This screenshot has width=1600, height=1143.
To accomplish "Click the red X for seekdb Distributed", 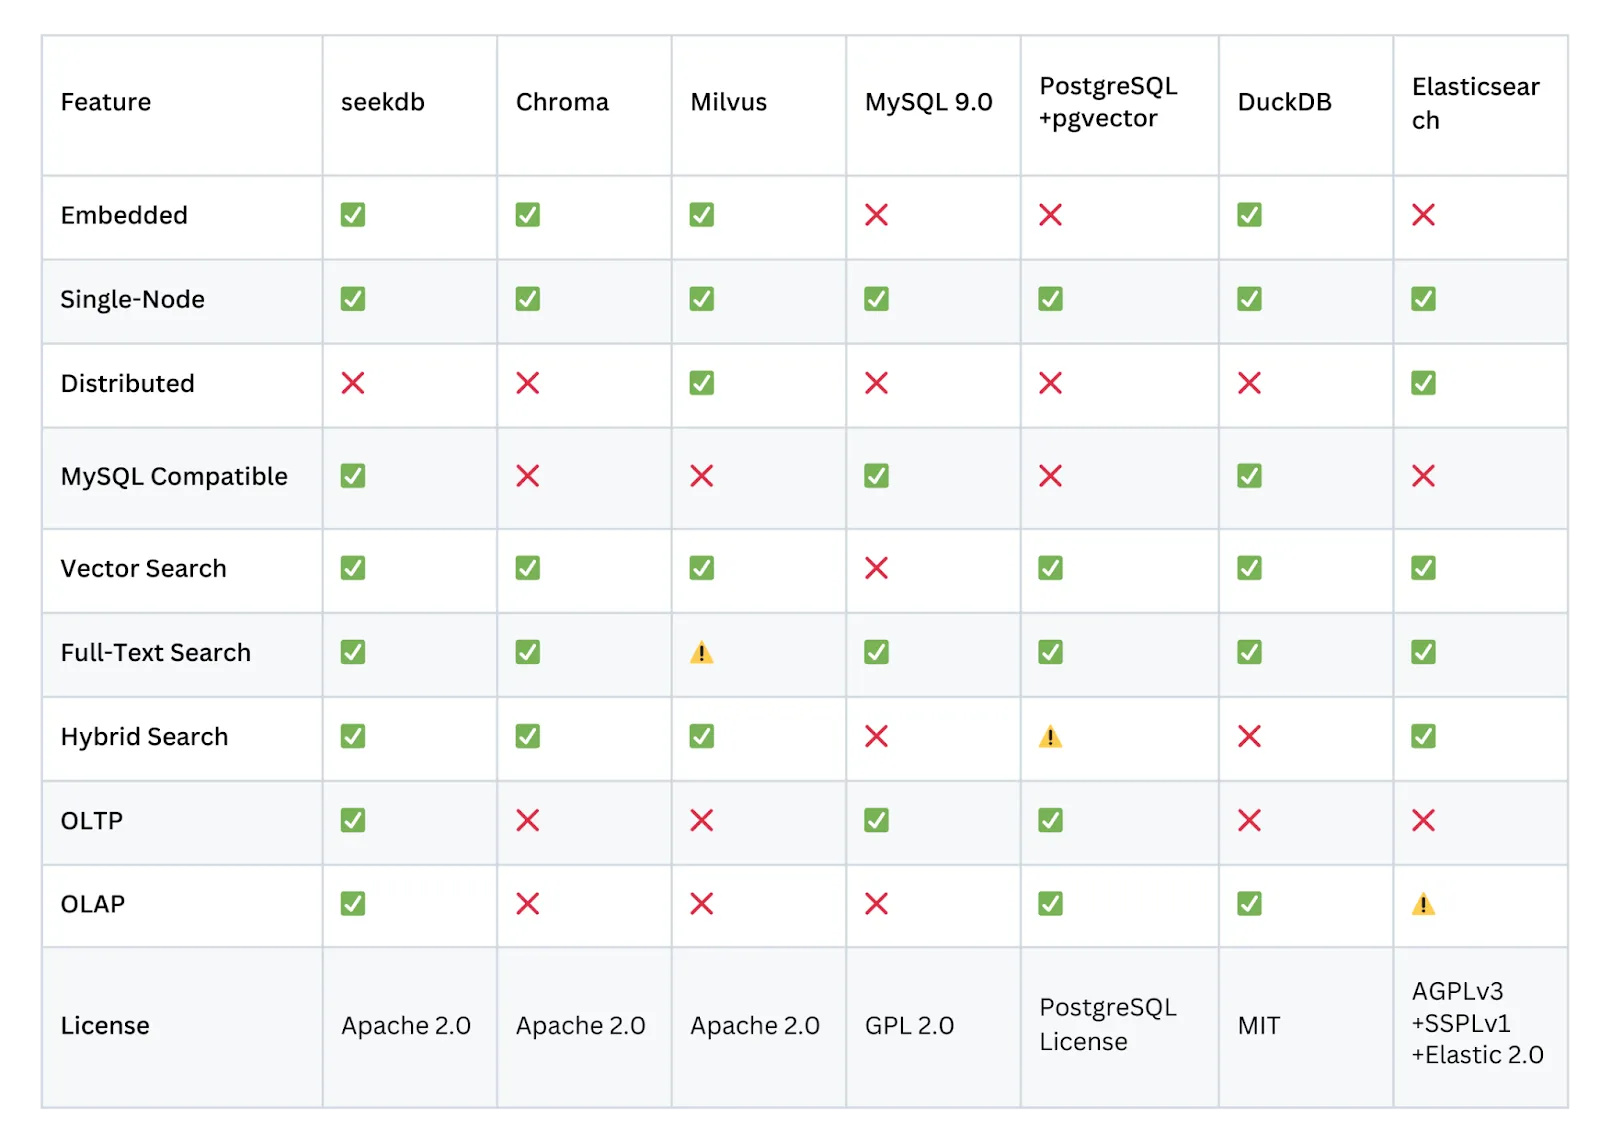I will (353, 383).
